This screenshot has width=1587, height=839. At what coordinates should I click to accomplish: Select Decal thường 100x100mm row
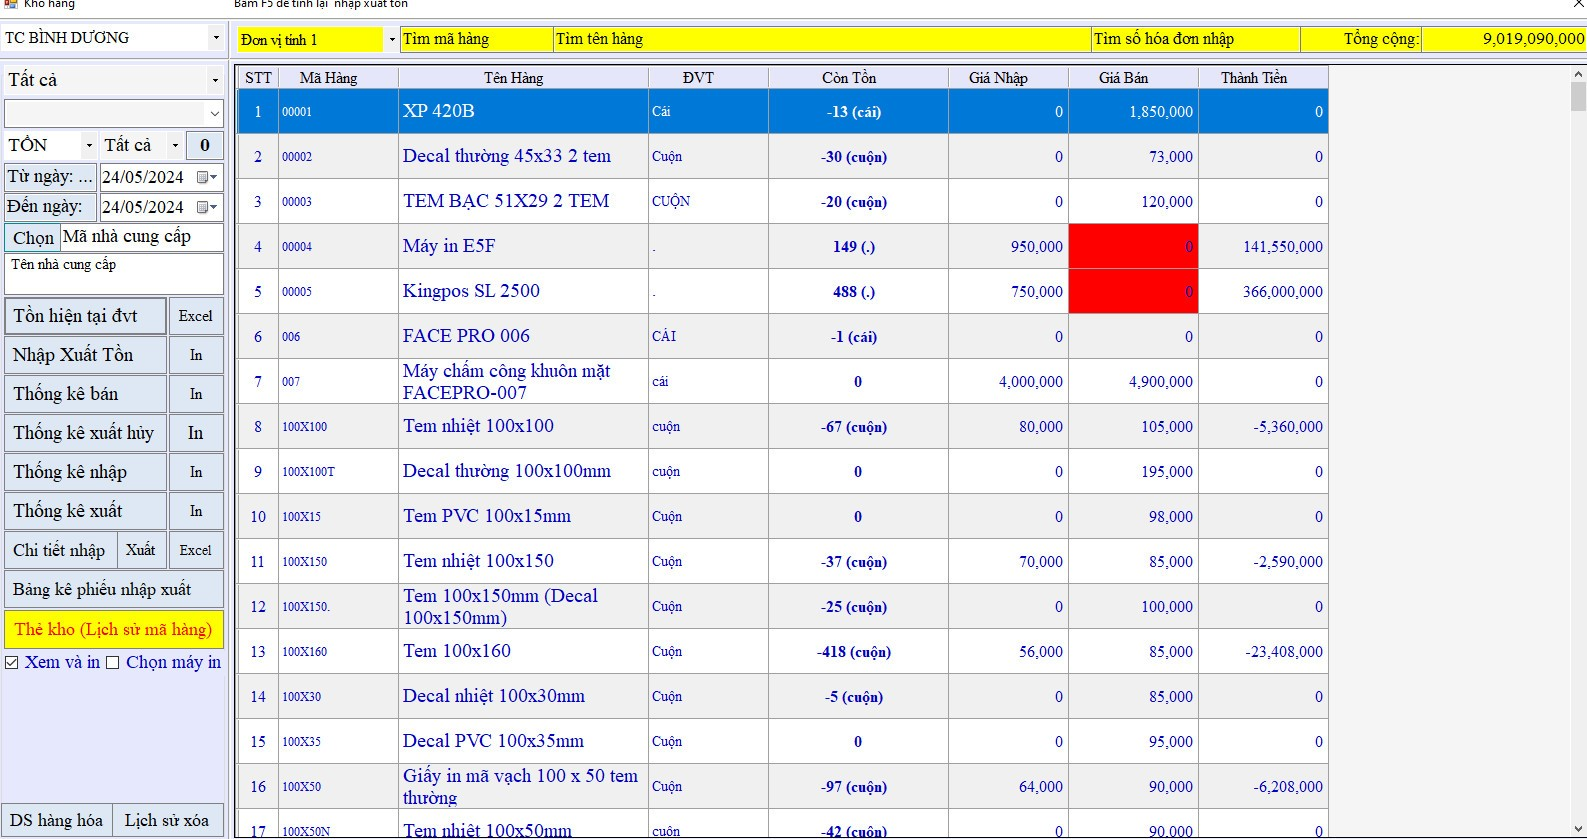[x=783, y=471]
